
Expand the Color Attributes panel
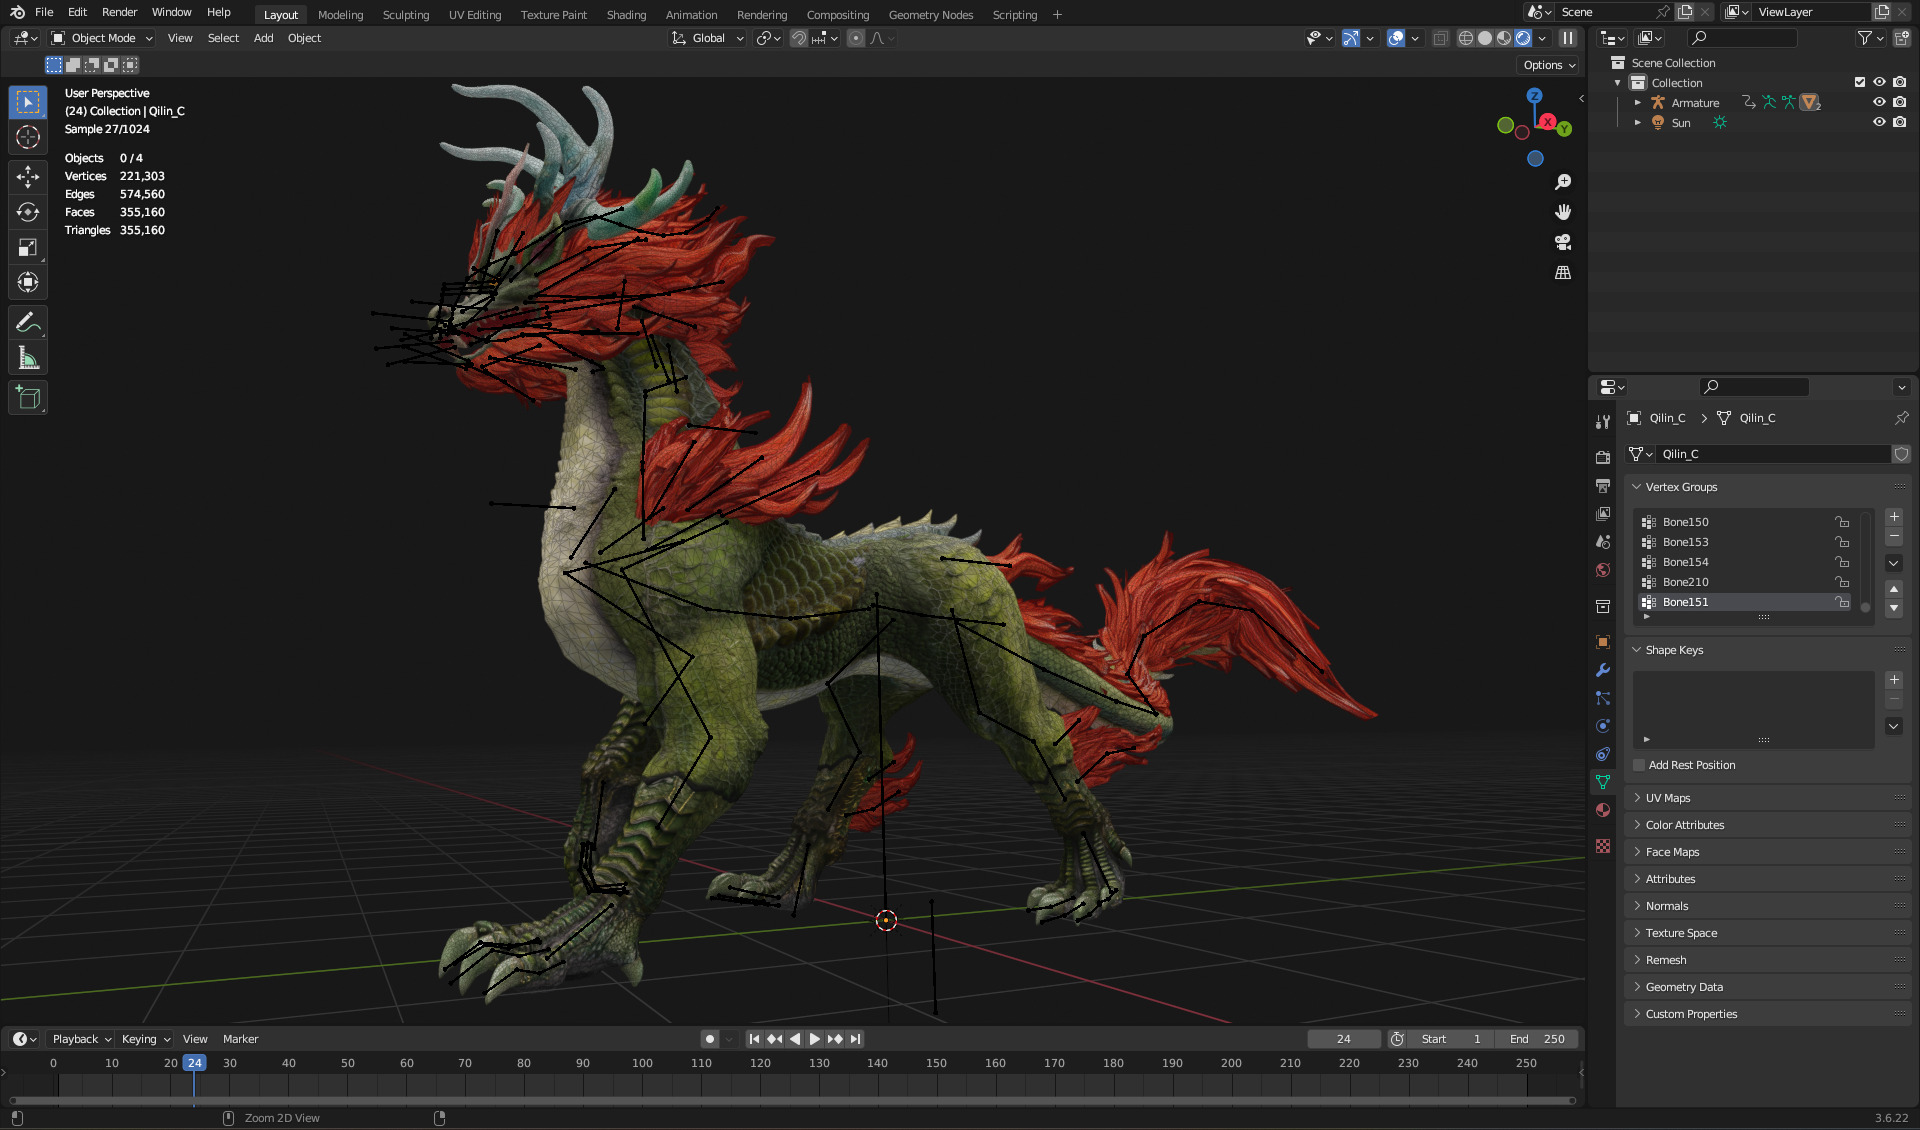(1685, 825)
